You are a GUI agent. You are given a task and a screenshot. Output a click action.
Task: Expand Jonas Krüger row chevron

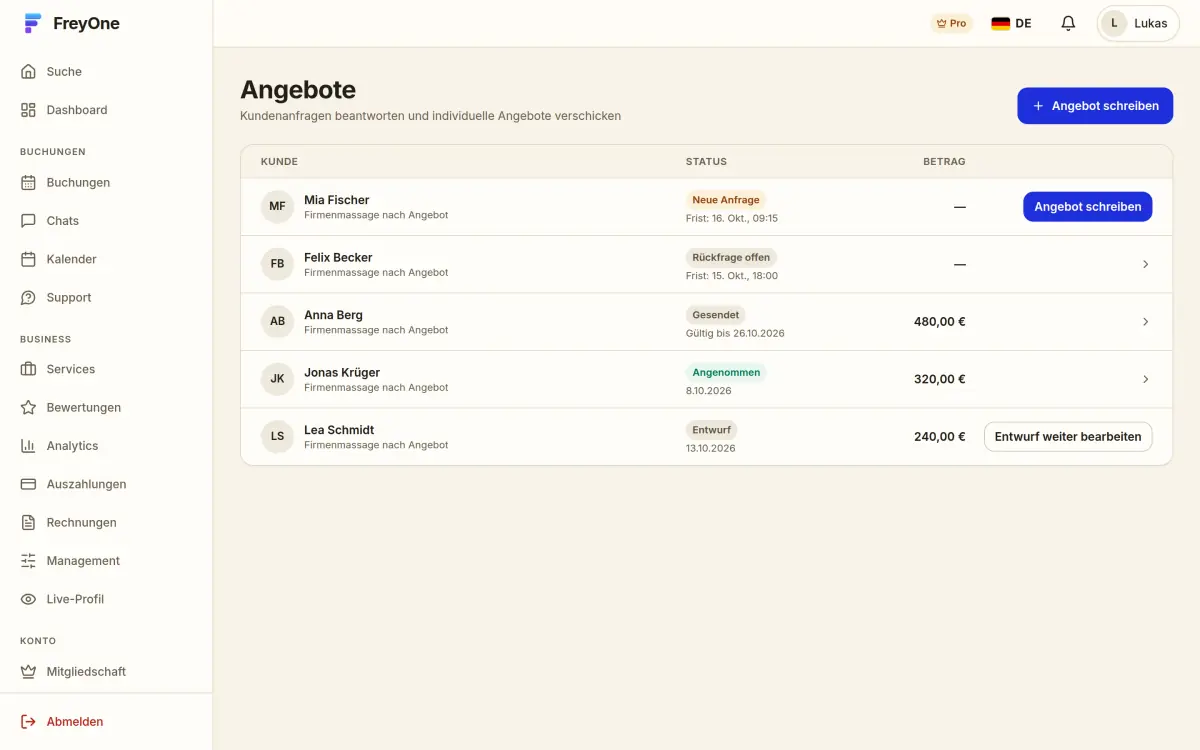coord(1145,379)
